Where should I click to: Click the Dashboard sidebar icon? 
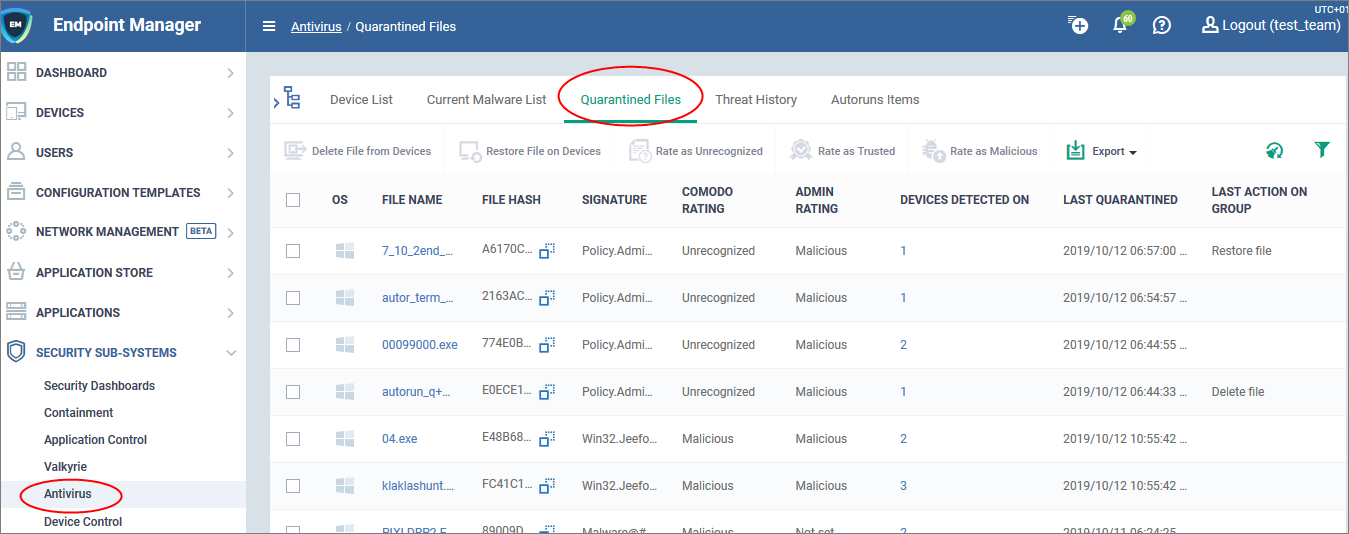tap(16, 72)
